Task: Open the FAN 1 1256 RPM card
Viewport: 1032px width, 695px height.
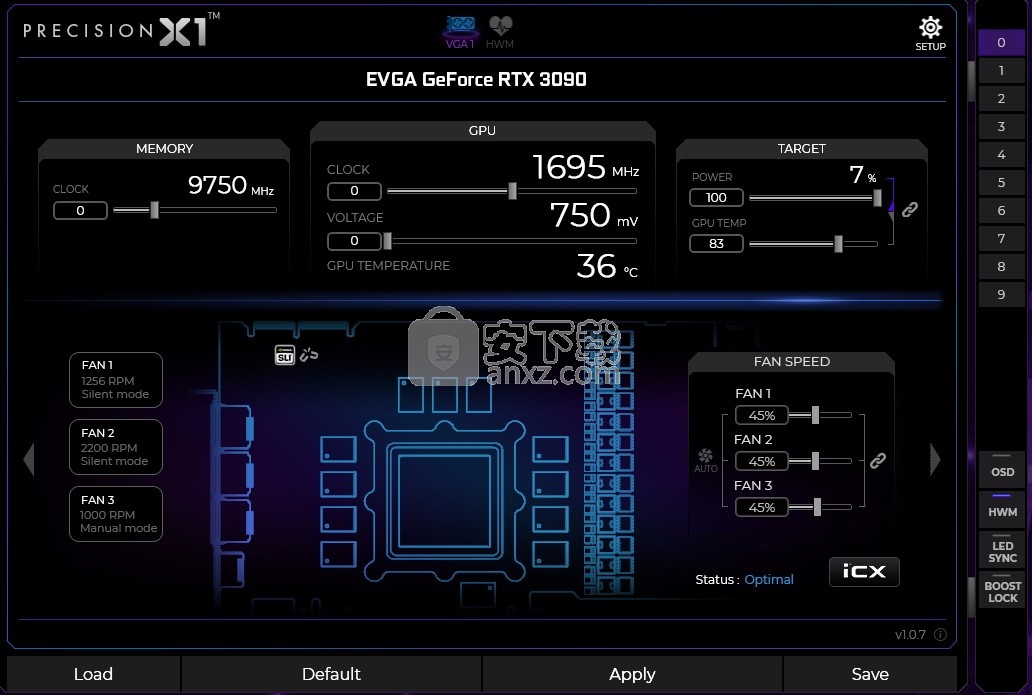Action: click(x=116, y=380)
